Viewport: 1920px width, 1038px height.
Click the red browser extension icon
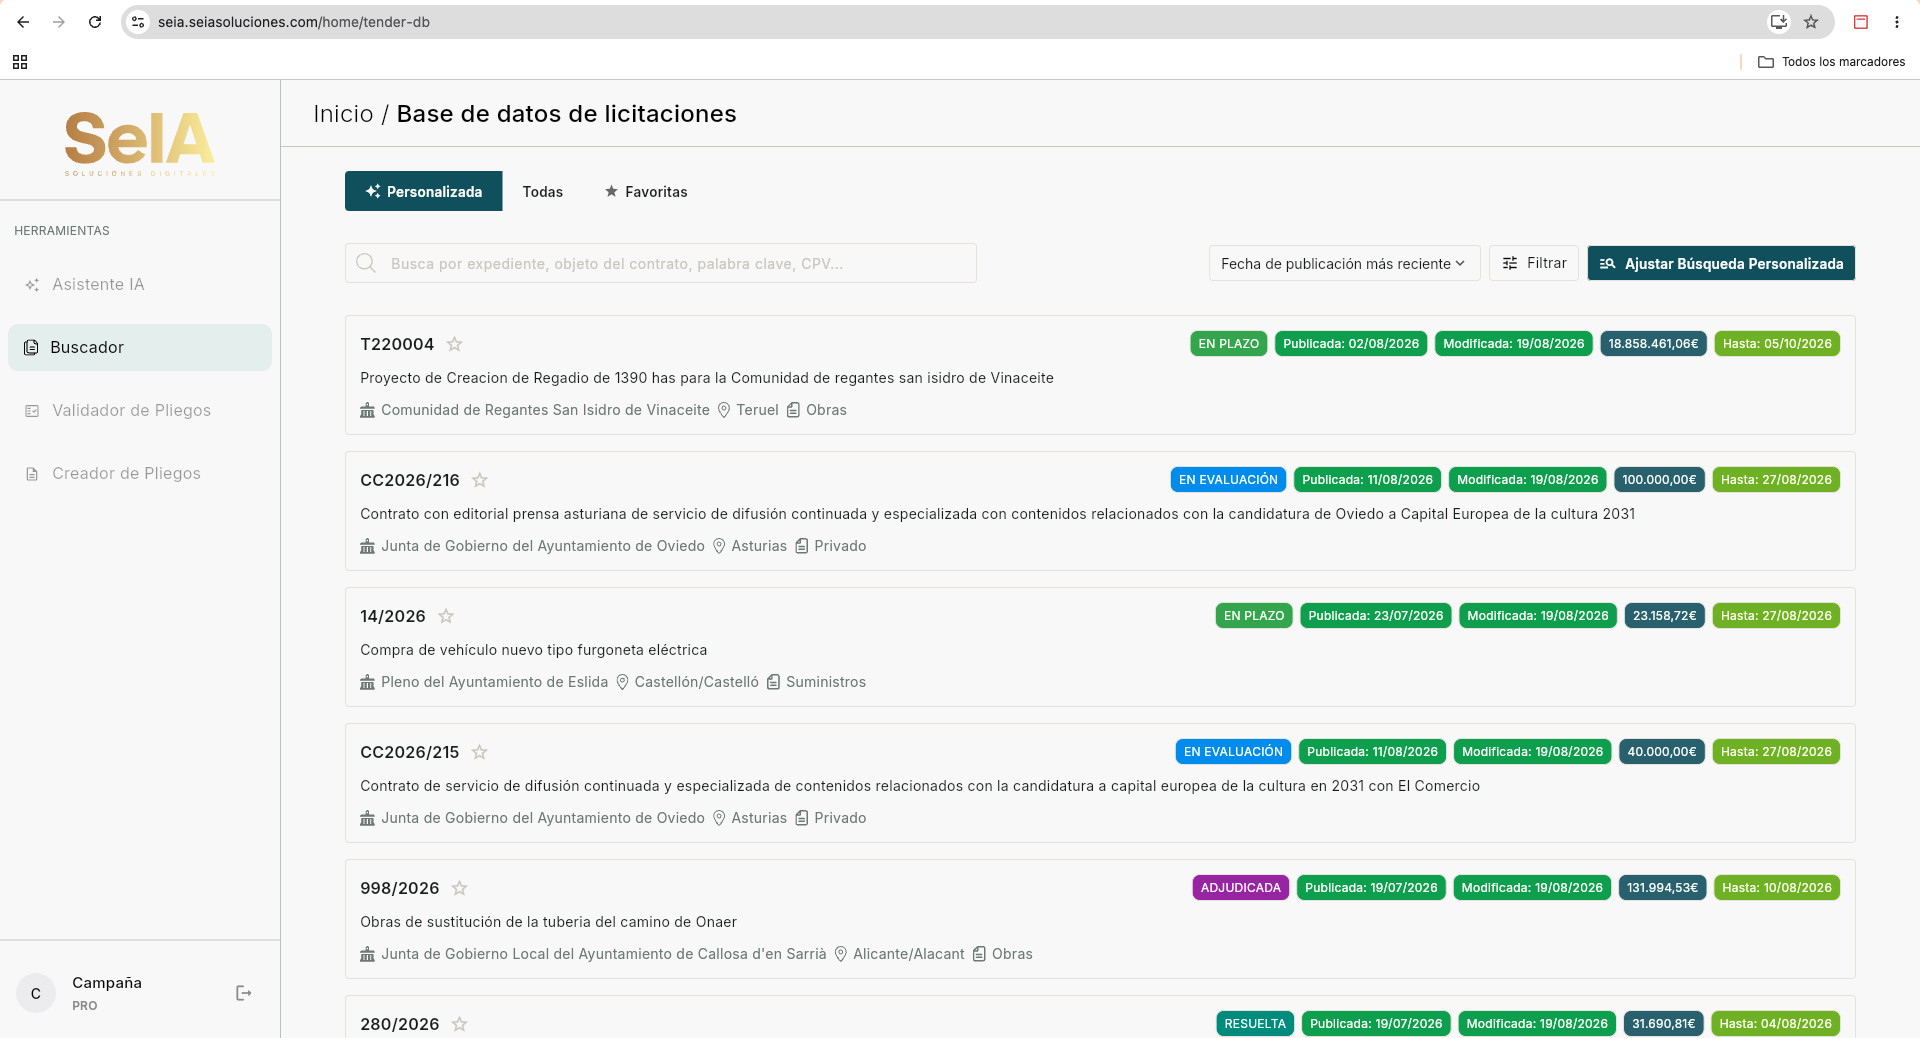click(x=1861, y=22)
